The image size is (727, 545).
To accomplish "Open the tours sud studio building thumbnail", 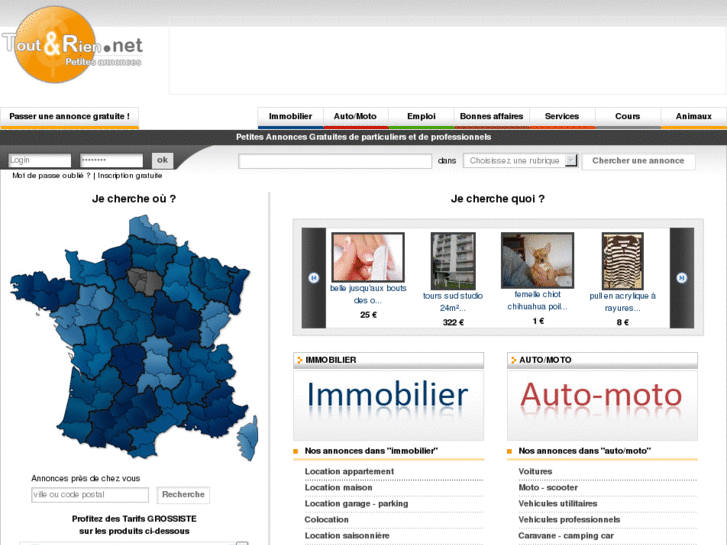I will [x=453, y=261].
